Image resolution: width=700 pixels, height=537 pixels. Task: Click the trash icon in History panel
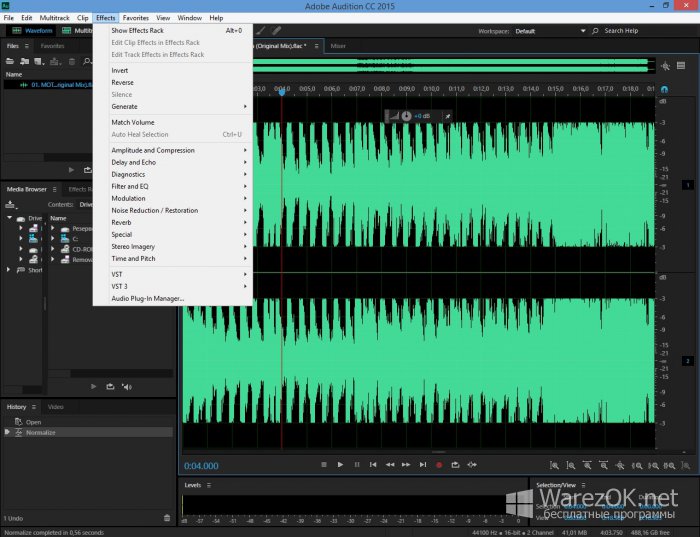(x=167, y=518)
